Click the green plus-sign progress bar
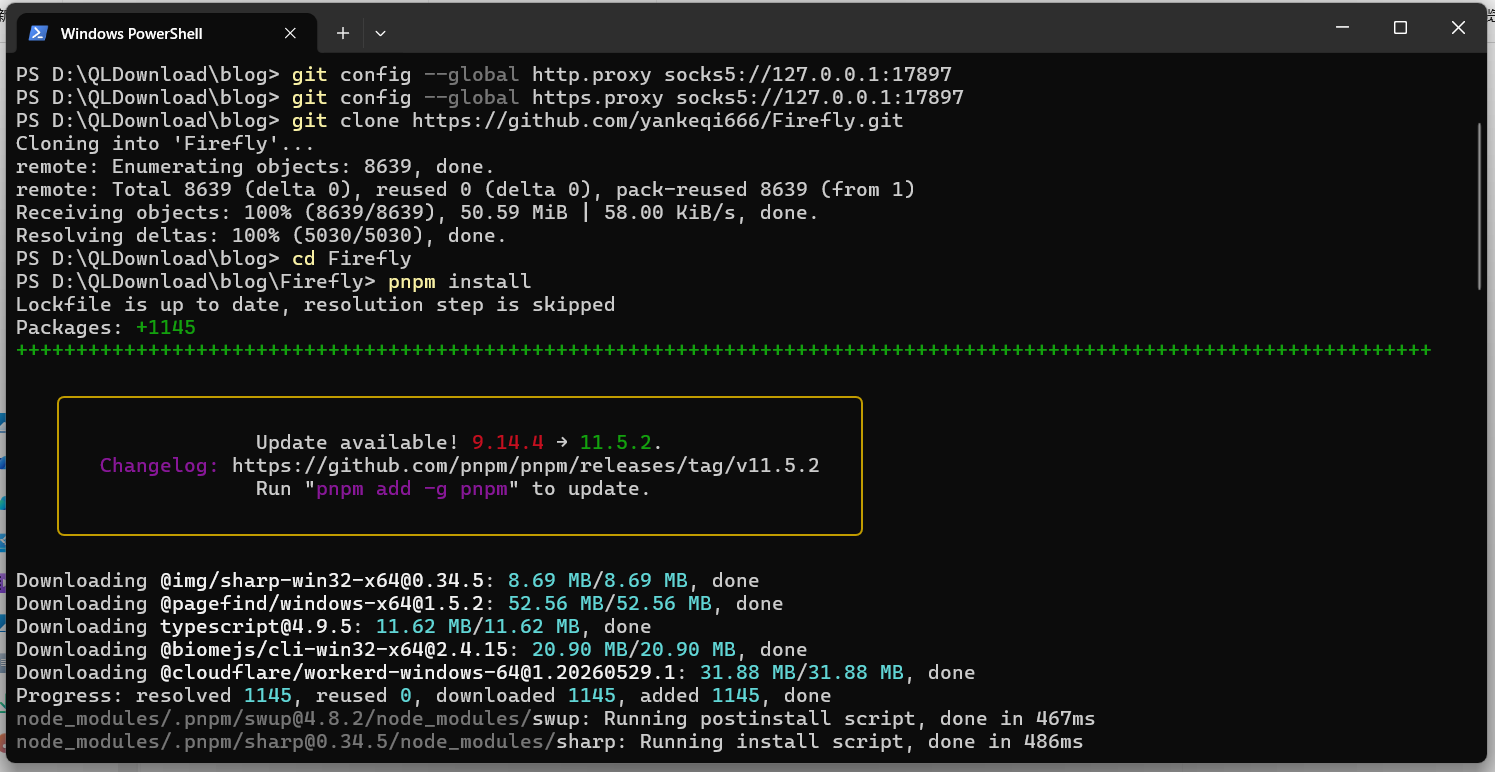Viewport: 1495px width, 772px height. (724, 351)
